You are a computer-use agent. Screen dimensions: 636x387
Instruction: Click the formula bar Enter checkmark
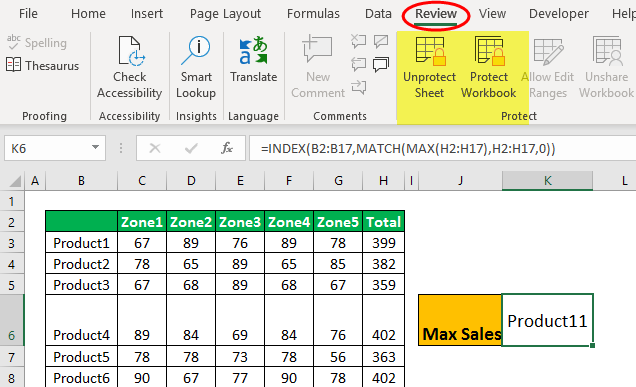coord(191,148)
